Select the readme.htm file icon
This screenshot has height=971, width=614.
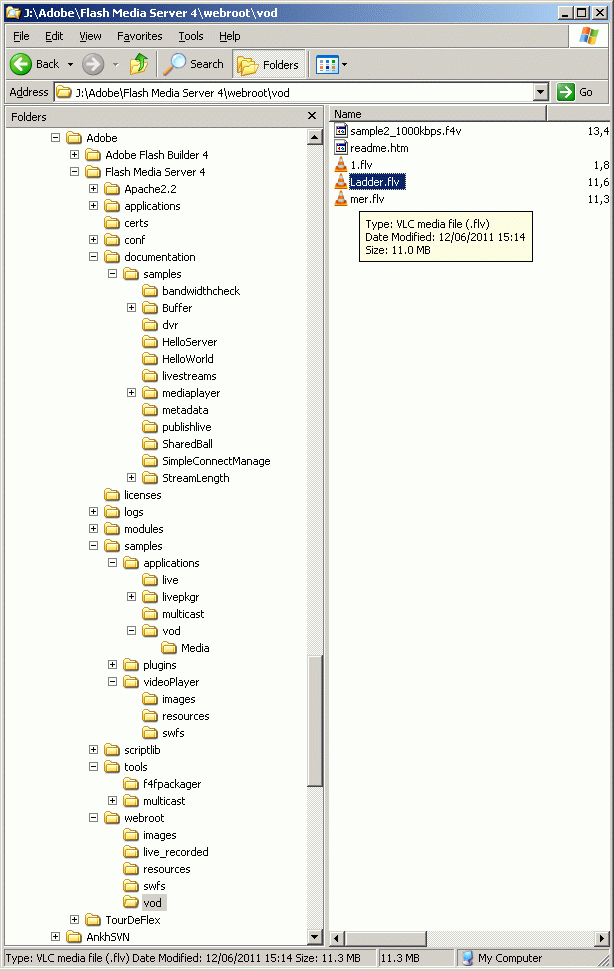[341, 147]
